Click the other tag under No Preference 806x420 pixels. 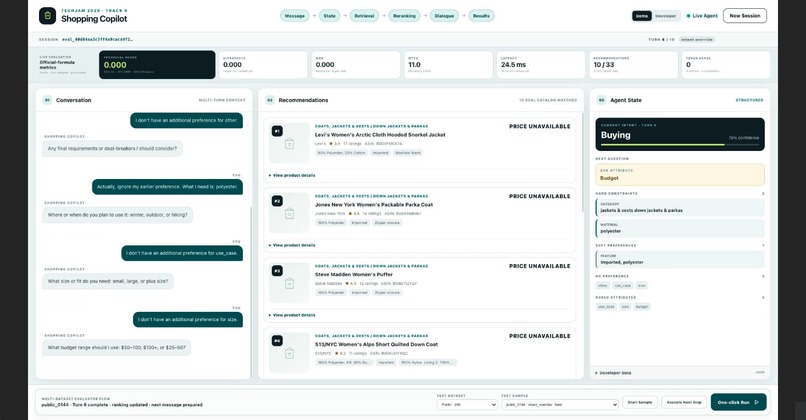(602, 285)
